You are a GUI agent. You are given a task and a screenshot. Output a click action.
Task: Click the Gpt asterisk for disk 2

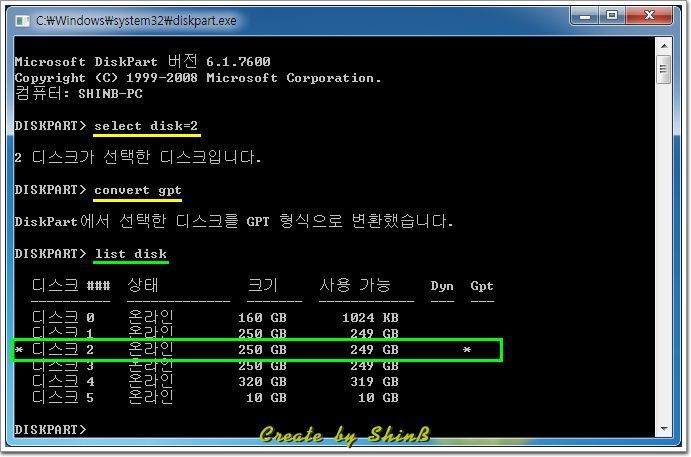pyautogui.click(x=467, y=350)
